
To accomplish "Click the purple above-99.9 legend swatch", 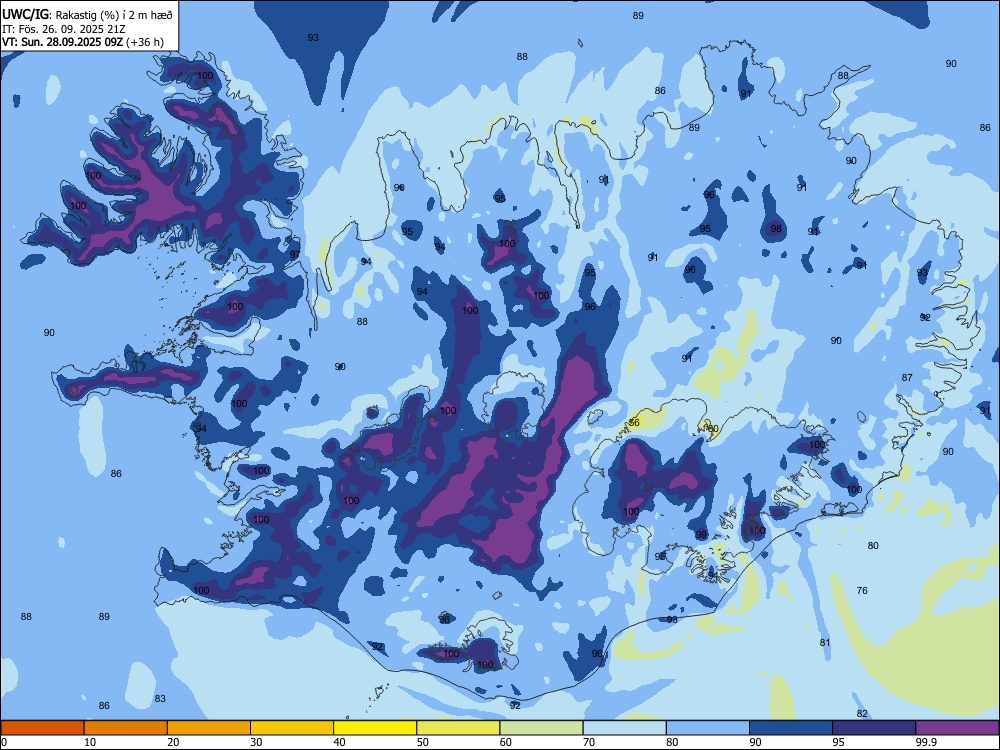I will pyautogui.click(x=957, y=728).
